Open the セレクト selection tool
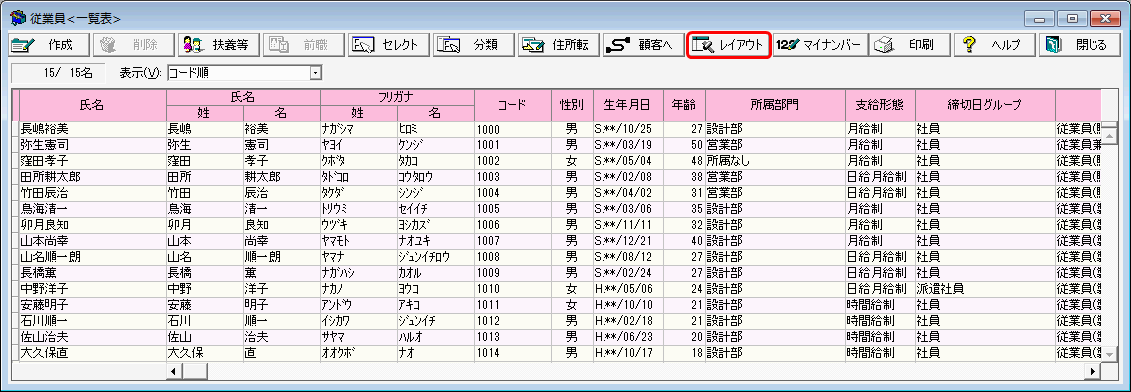This screenshot has width=1131, height=392. click(x=388, y=45)
